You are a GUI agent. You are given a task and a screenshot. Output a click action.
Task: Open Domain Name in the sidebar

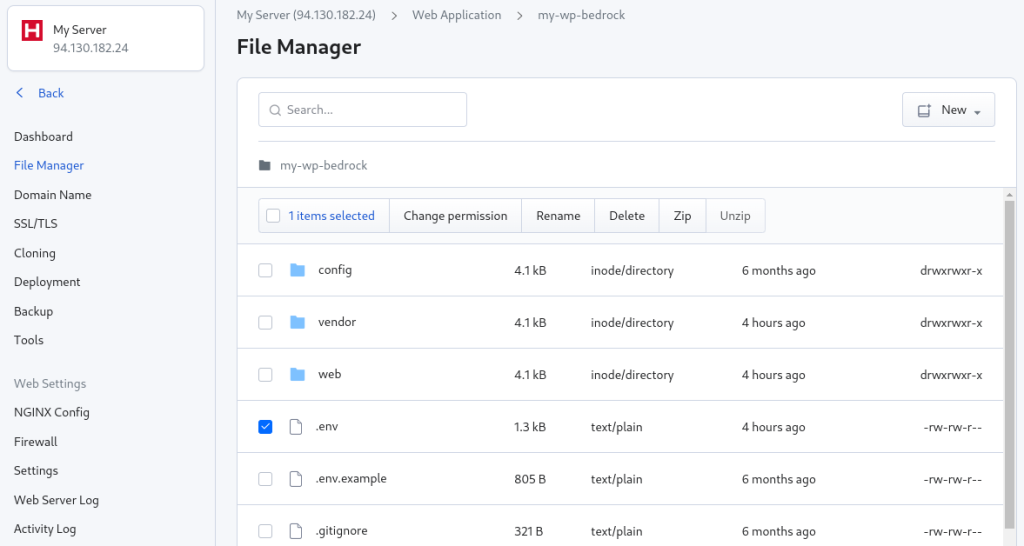52,195
